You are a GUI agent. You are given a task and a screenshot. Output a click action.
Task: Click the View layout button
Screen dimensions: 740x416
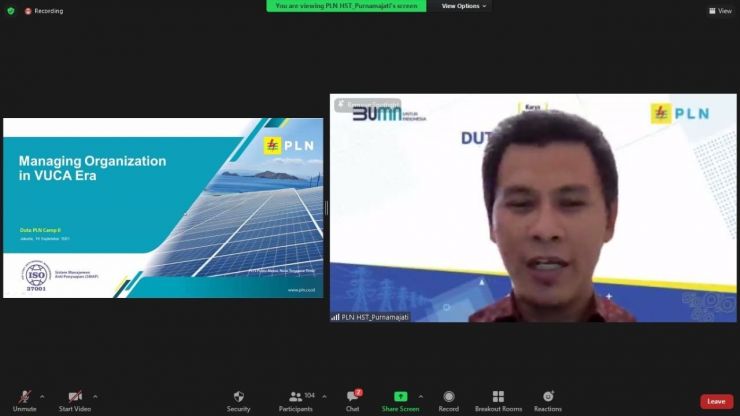720,10
